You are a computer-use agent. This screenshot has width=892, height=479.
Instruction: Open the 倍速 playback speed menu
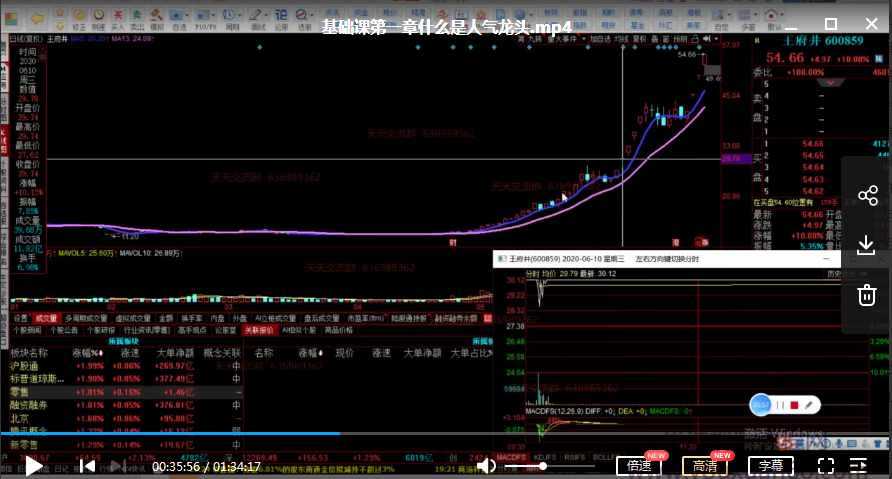click(x=639, y=465)
